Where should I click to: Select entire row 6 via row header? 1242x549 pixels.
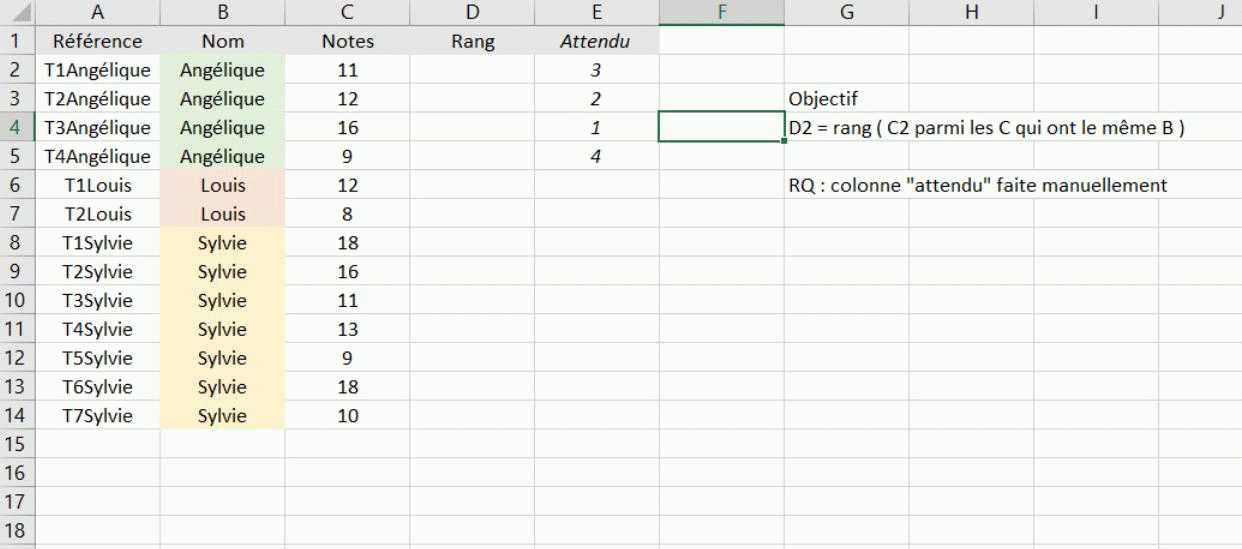click(17, 186)
